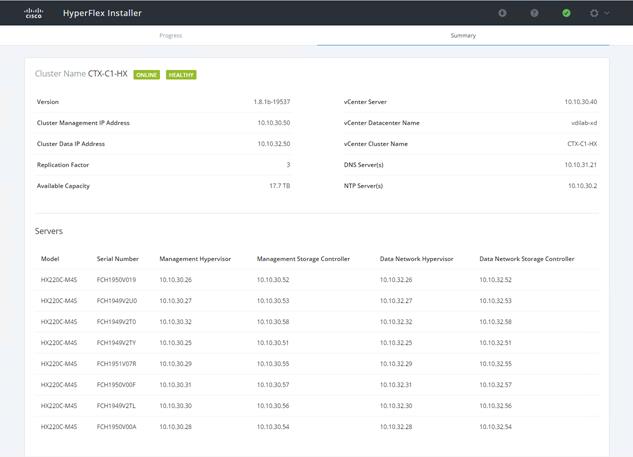Click the ONLINE status badge
This screenshot has width=633, height=457.
pos(147,75)
